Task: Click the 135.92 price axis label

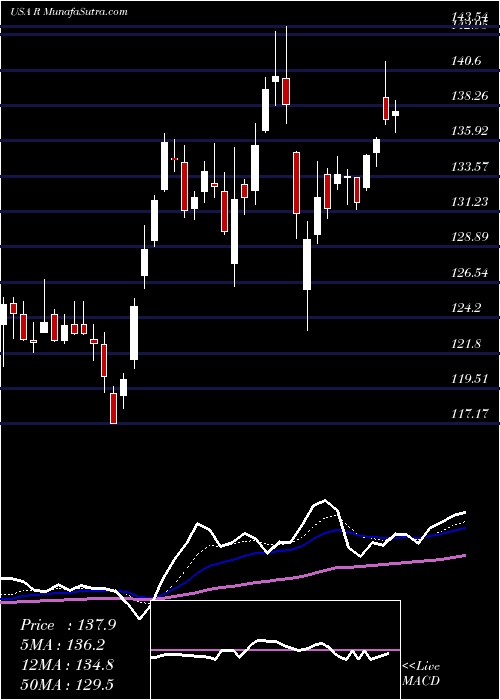Action: [470, 131]
